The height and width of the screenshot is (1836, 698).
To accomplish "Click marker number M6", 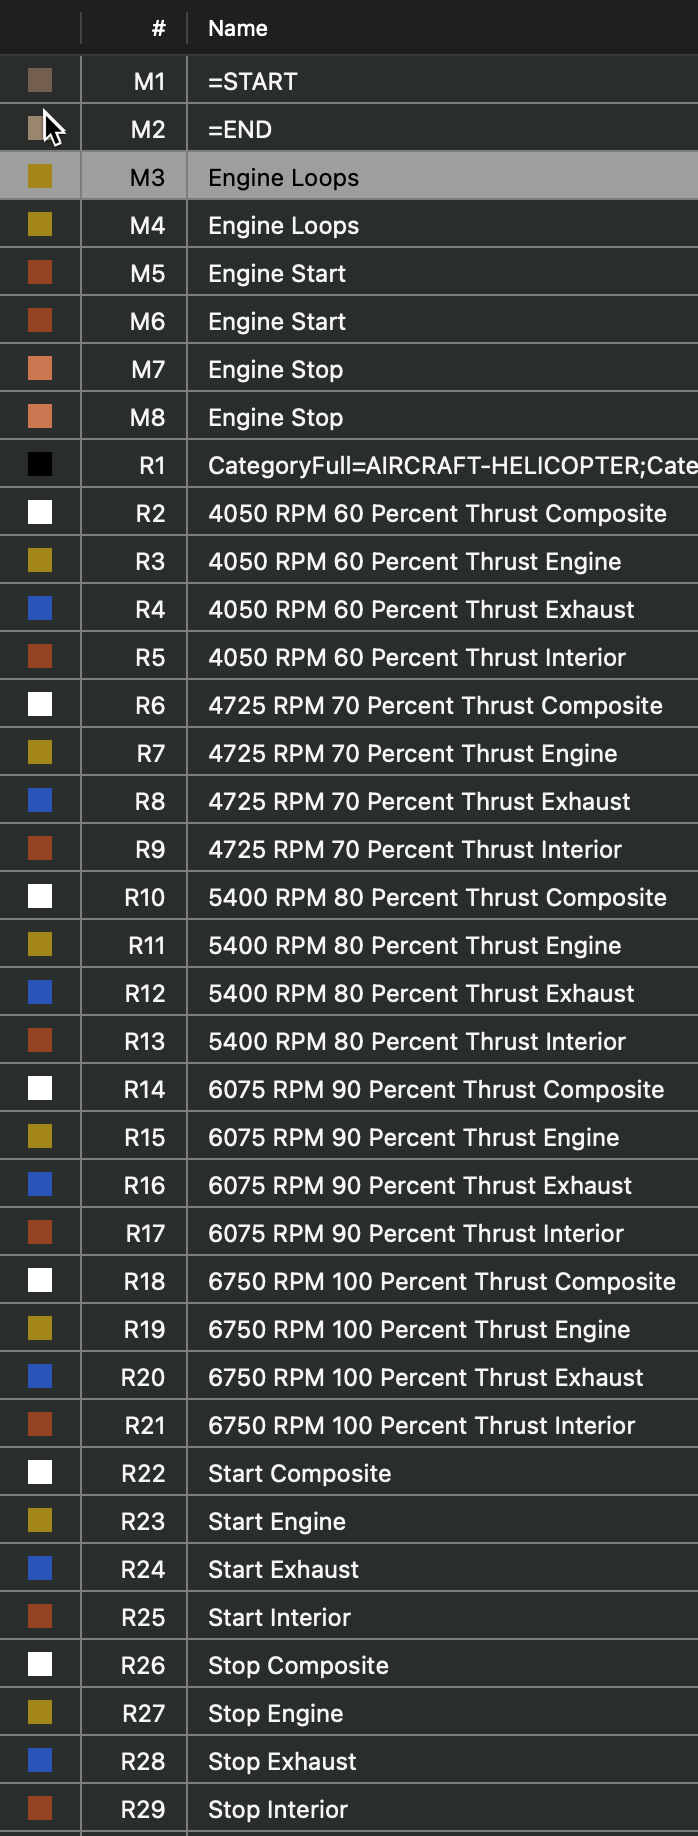I will click(147, 322).
